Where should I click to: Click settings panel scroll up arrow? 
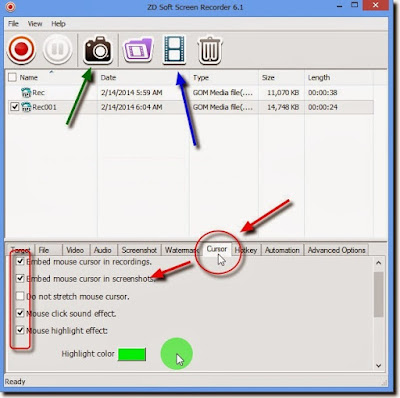[x=379, y=263]
